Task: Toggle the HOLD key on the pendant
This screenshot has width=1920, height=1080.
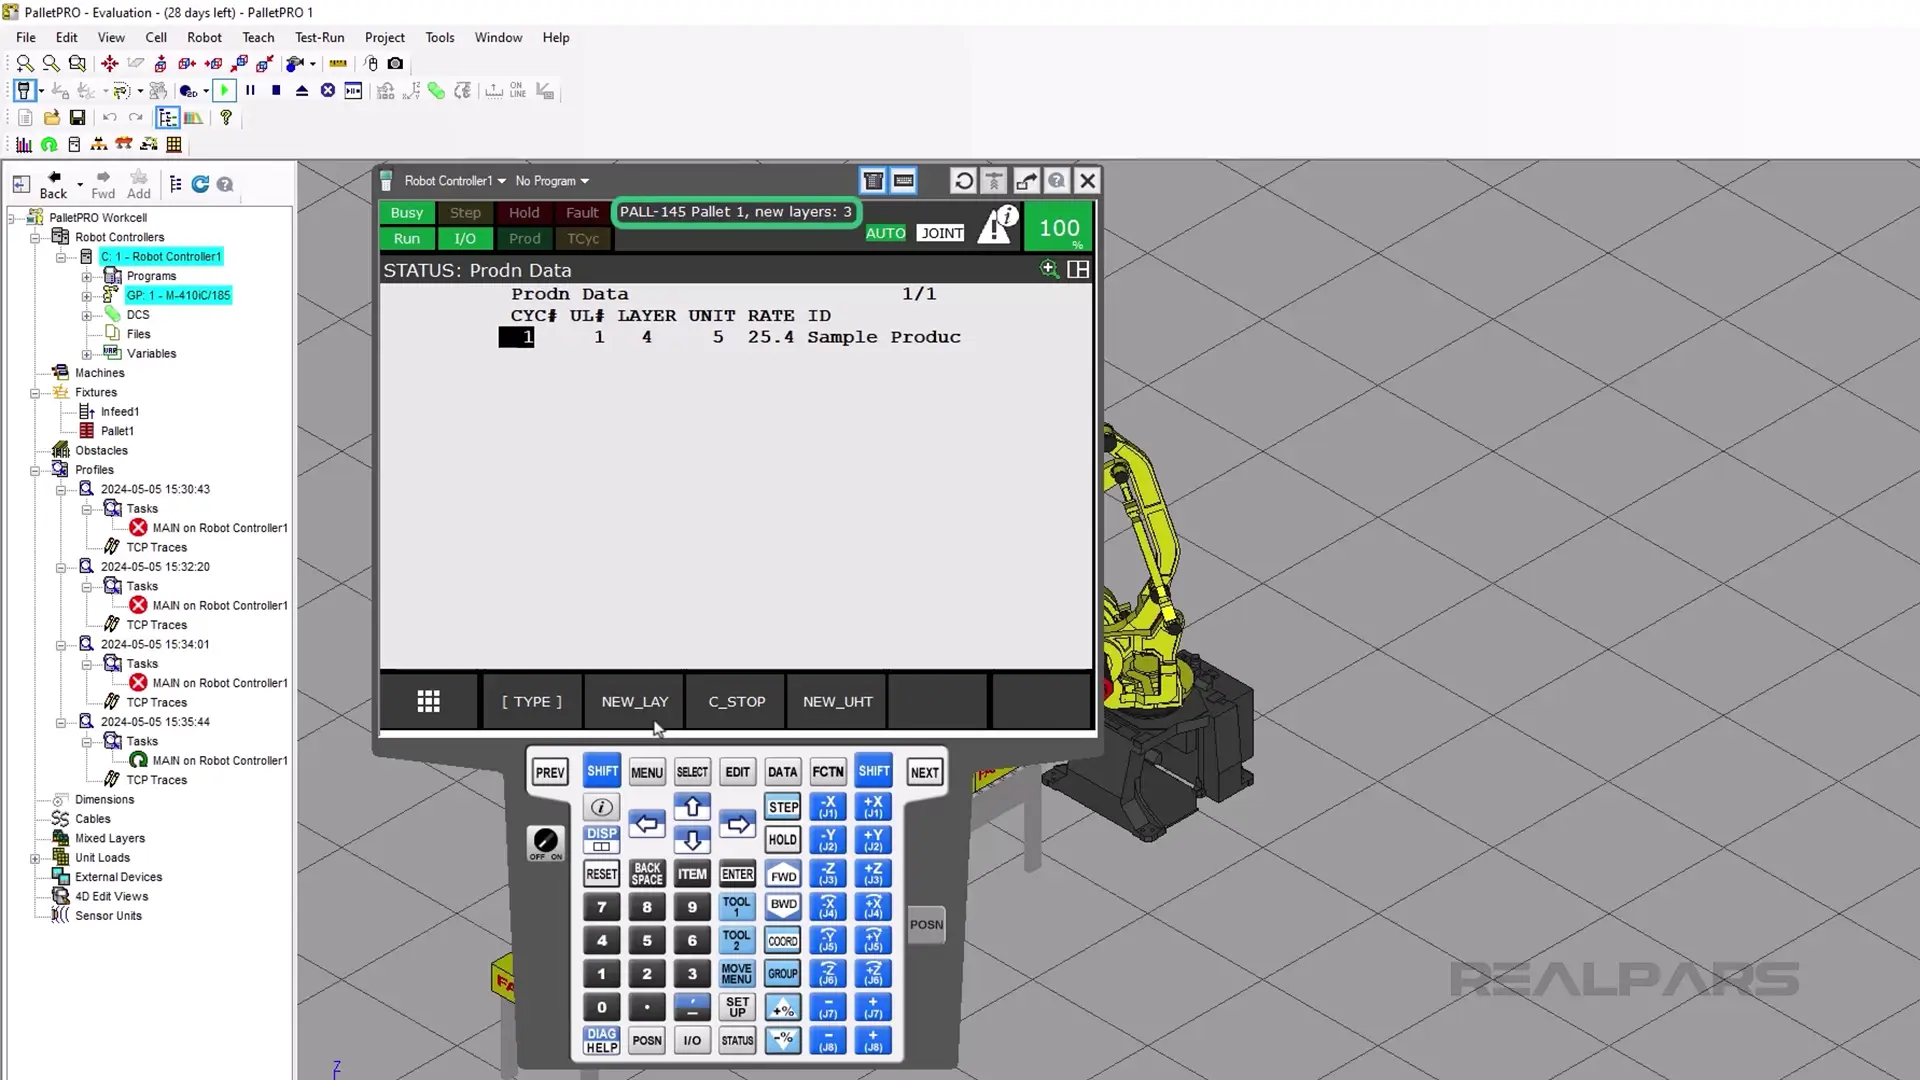Action: click(783, 840)
